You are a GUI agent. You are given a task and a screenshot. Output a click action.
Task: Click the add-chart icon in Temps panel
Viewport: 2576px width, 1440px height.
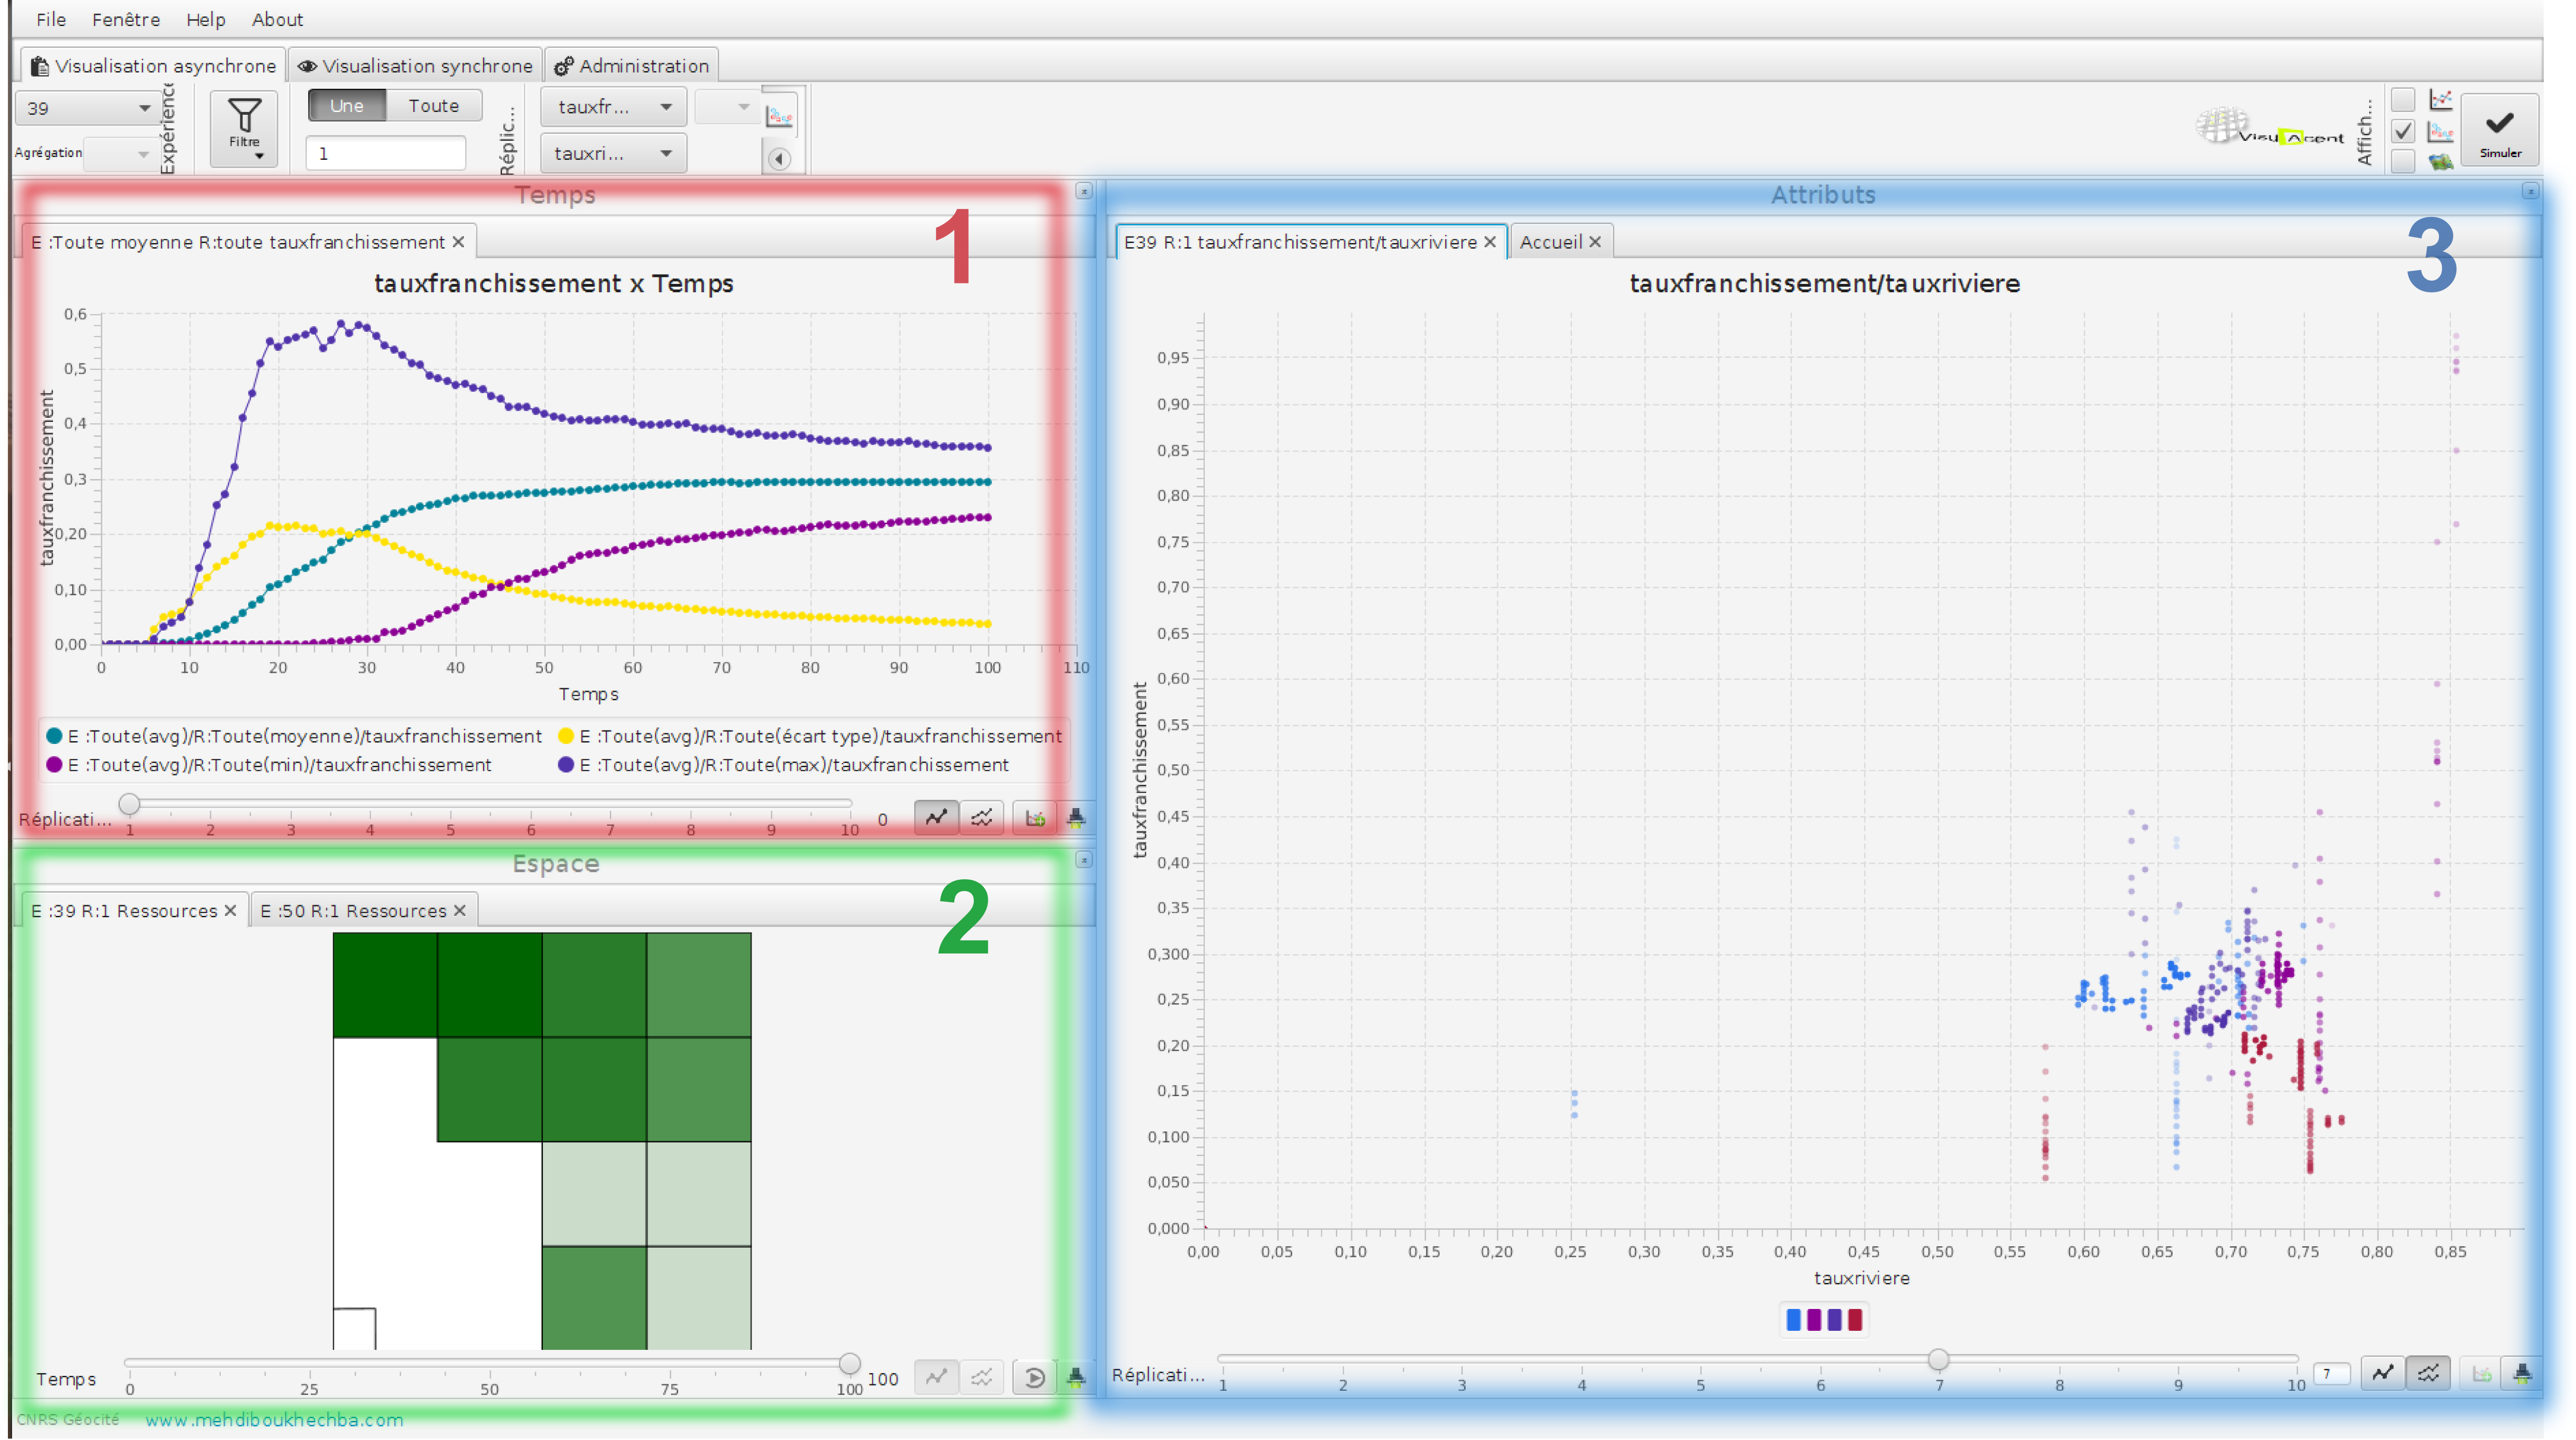point(1034,818)
